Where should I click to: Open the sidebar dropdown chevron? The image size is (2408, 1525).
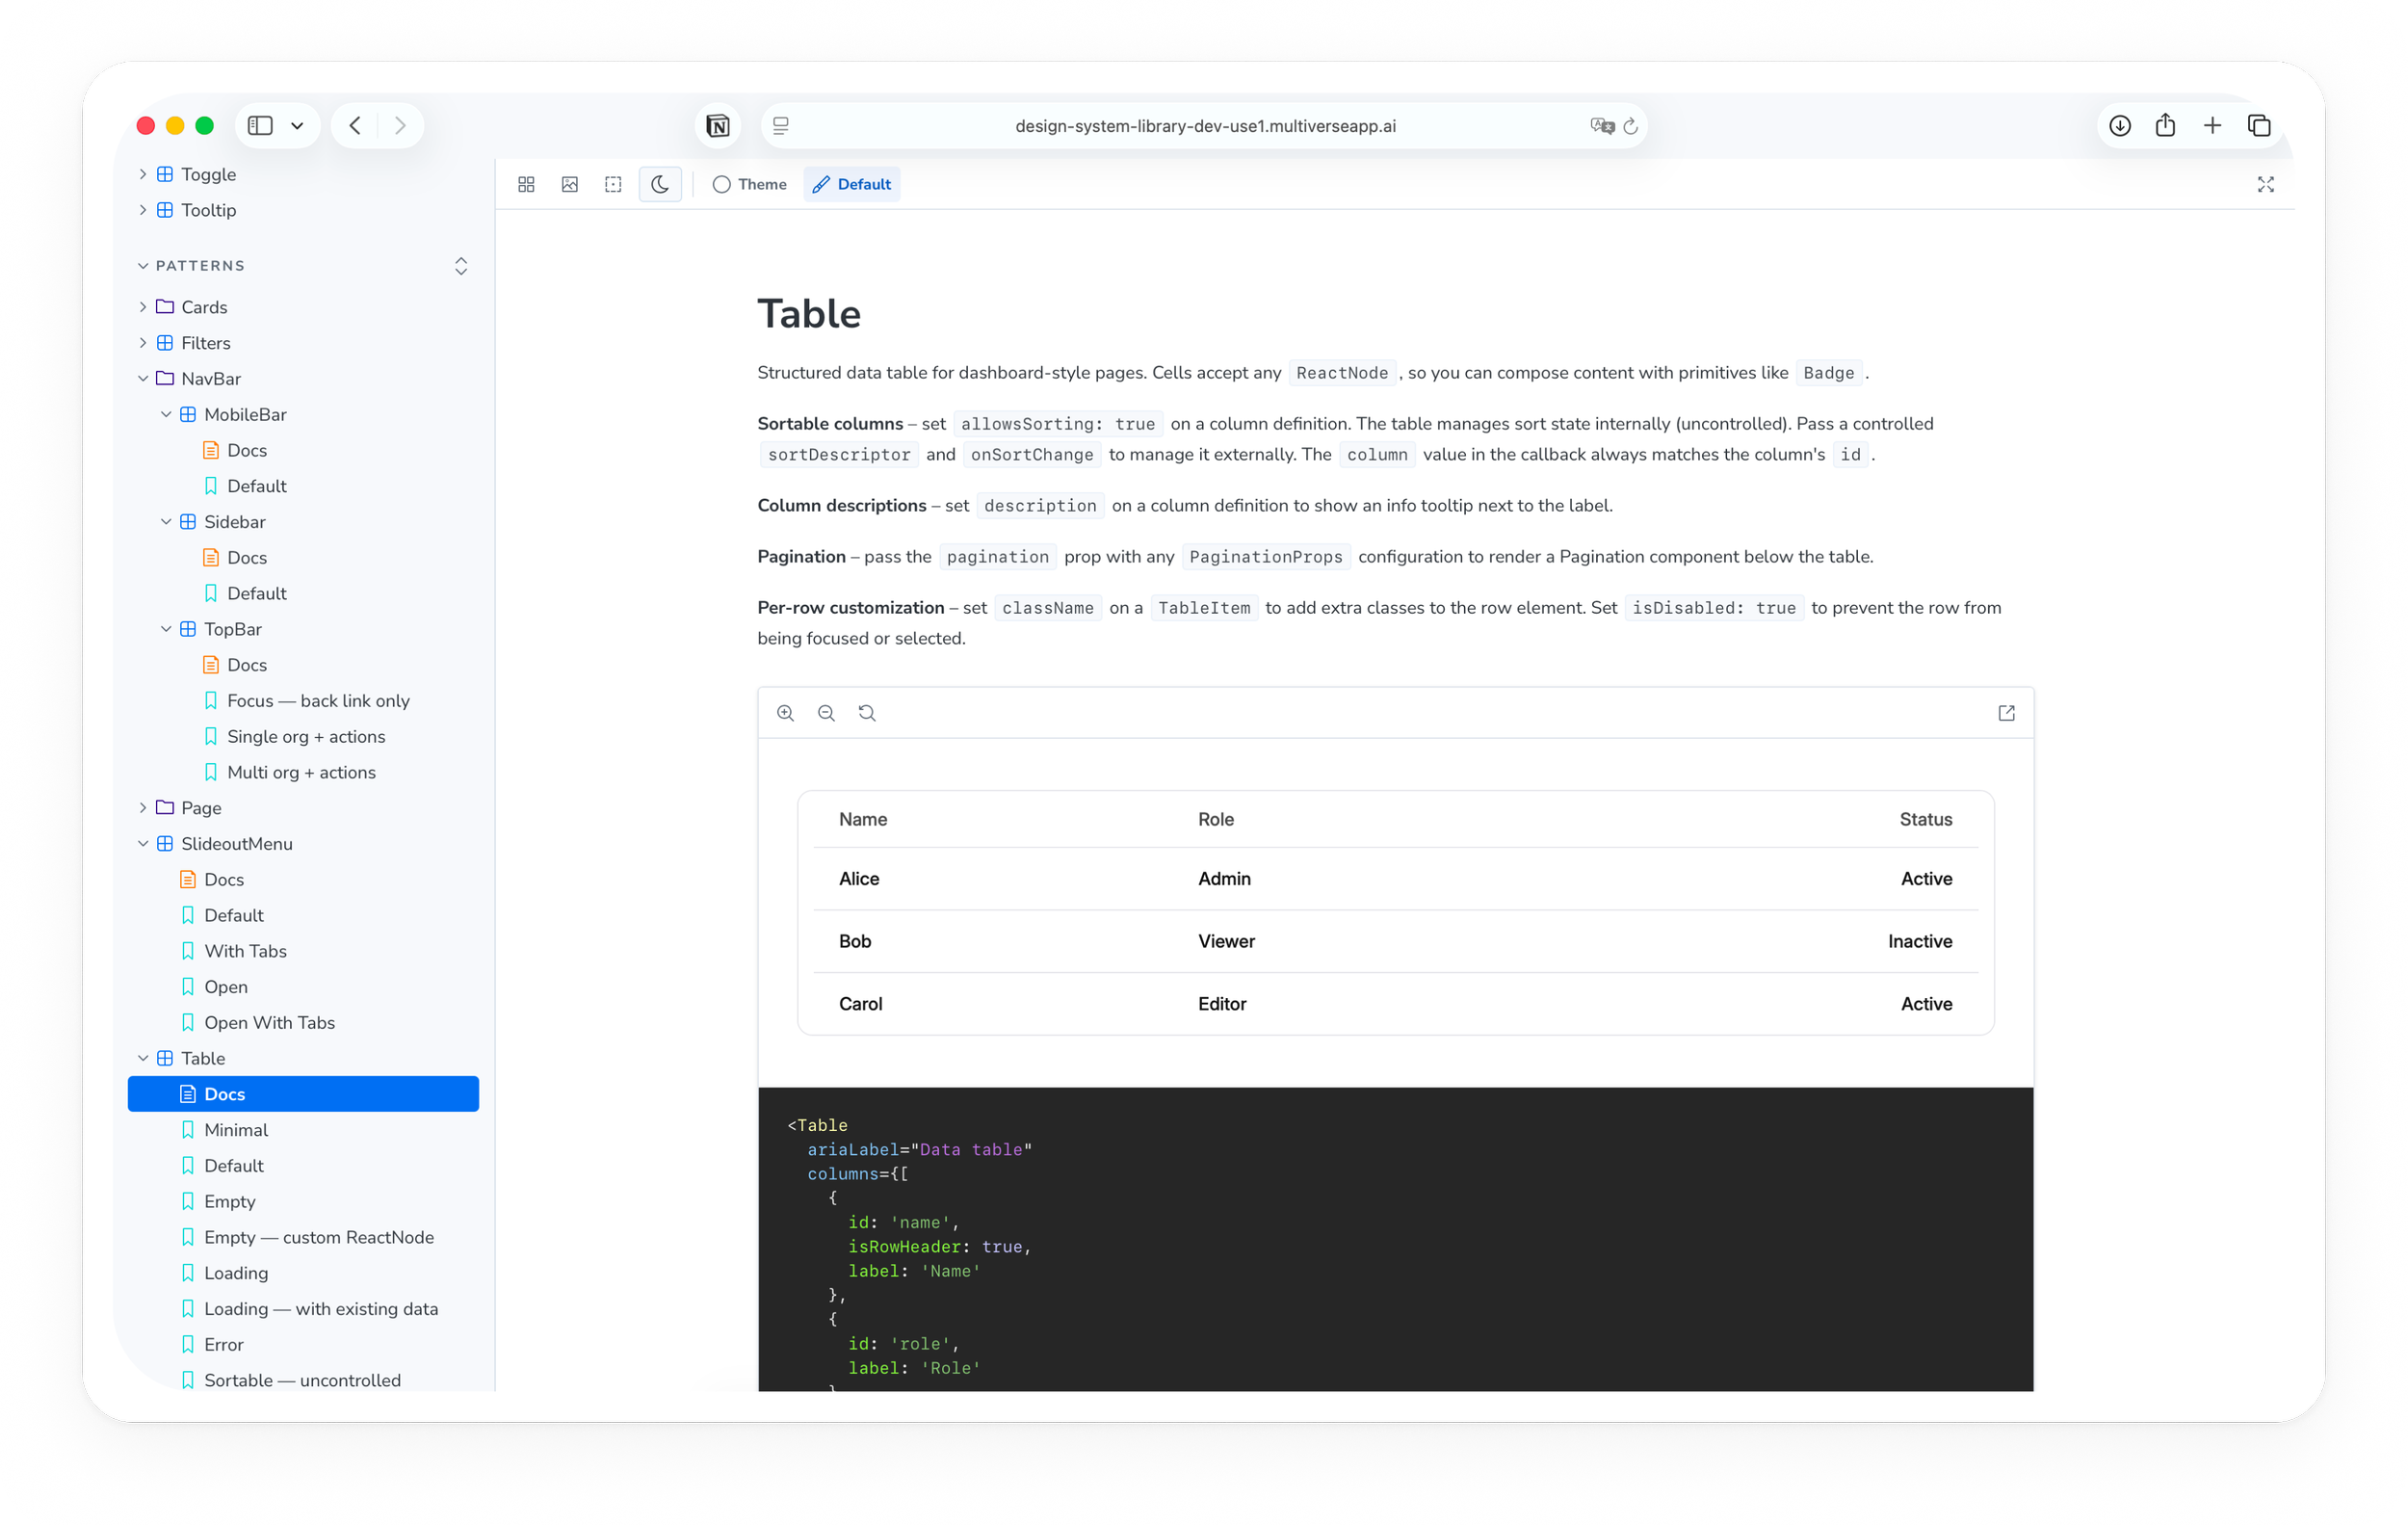tap(297, 126)
